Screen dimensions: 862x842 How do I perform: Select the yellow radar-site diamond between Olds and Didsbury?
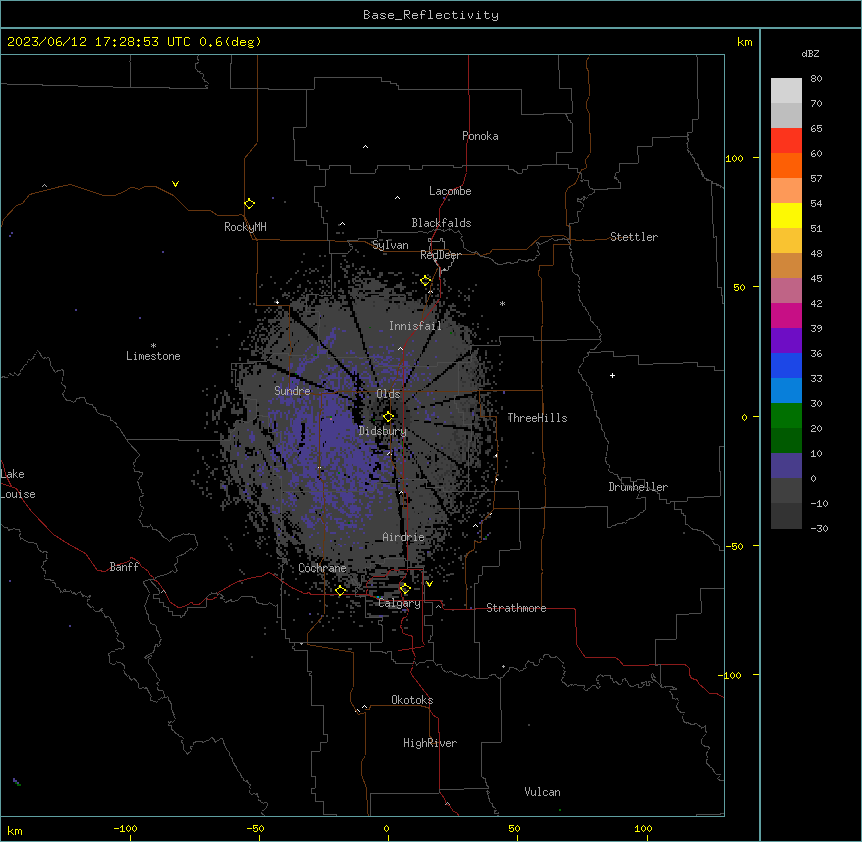pos(388,416)
